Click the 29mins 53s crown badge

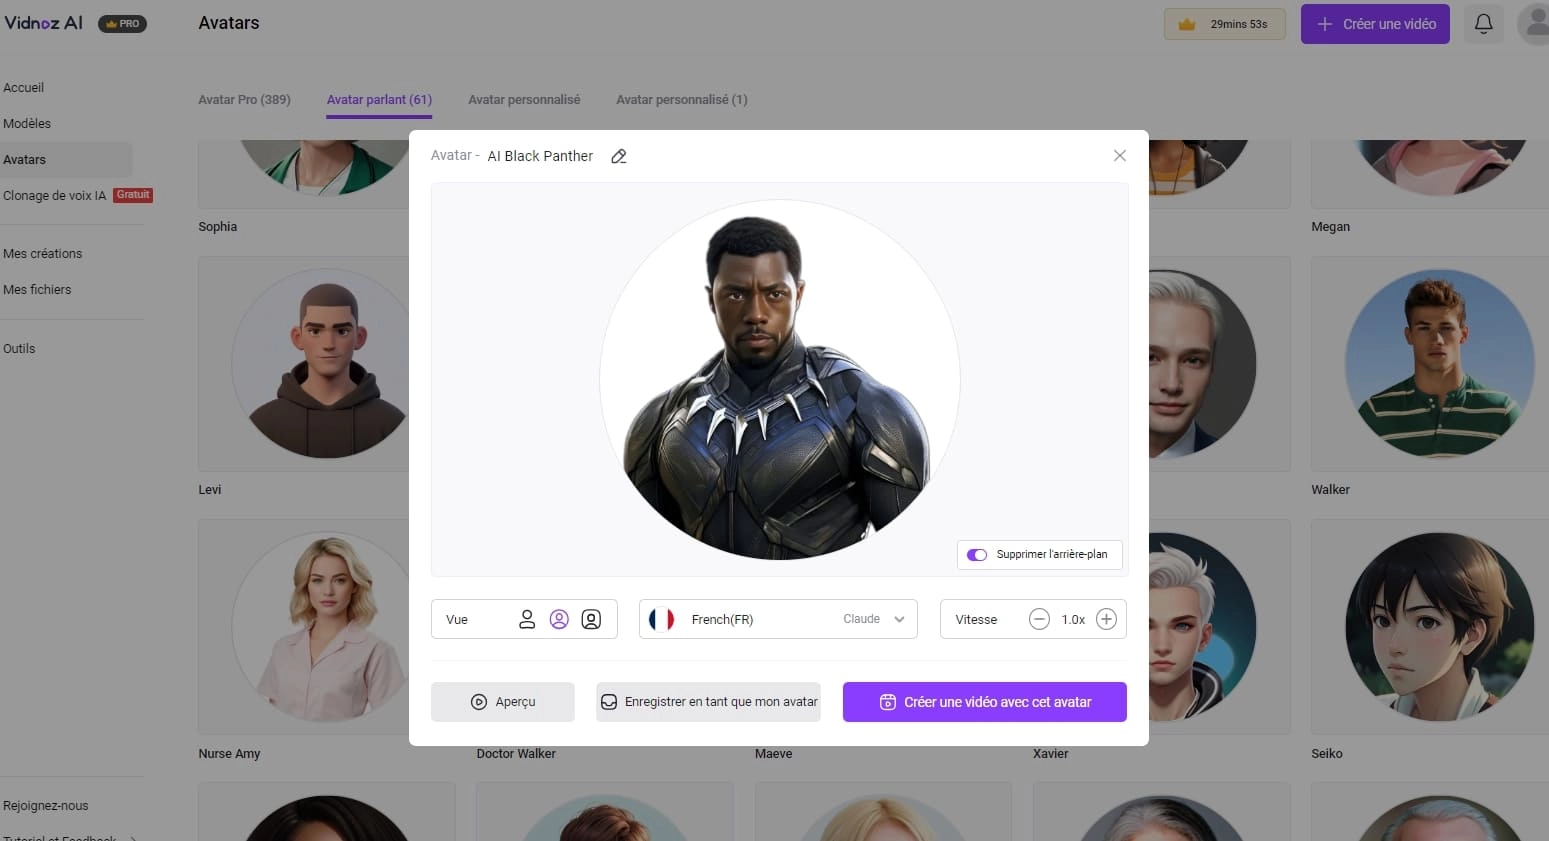pyautogui.click(x=1225, y=24)
